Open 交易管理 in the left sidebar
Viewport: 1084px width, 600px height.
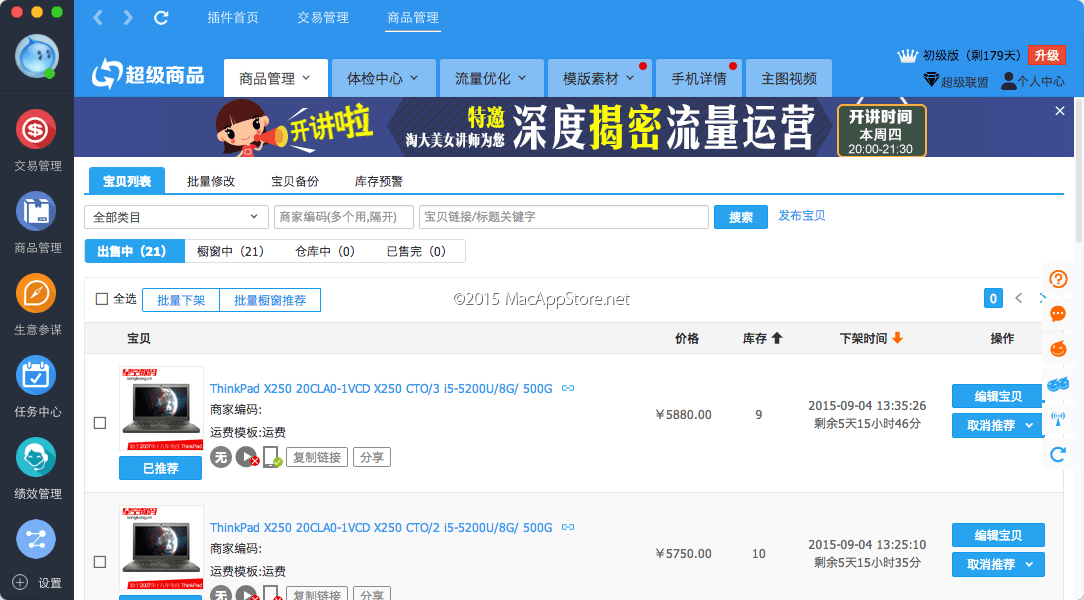(36, 129)
